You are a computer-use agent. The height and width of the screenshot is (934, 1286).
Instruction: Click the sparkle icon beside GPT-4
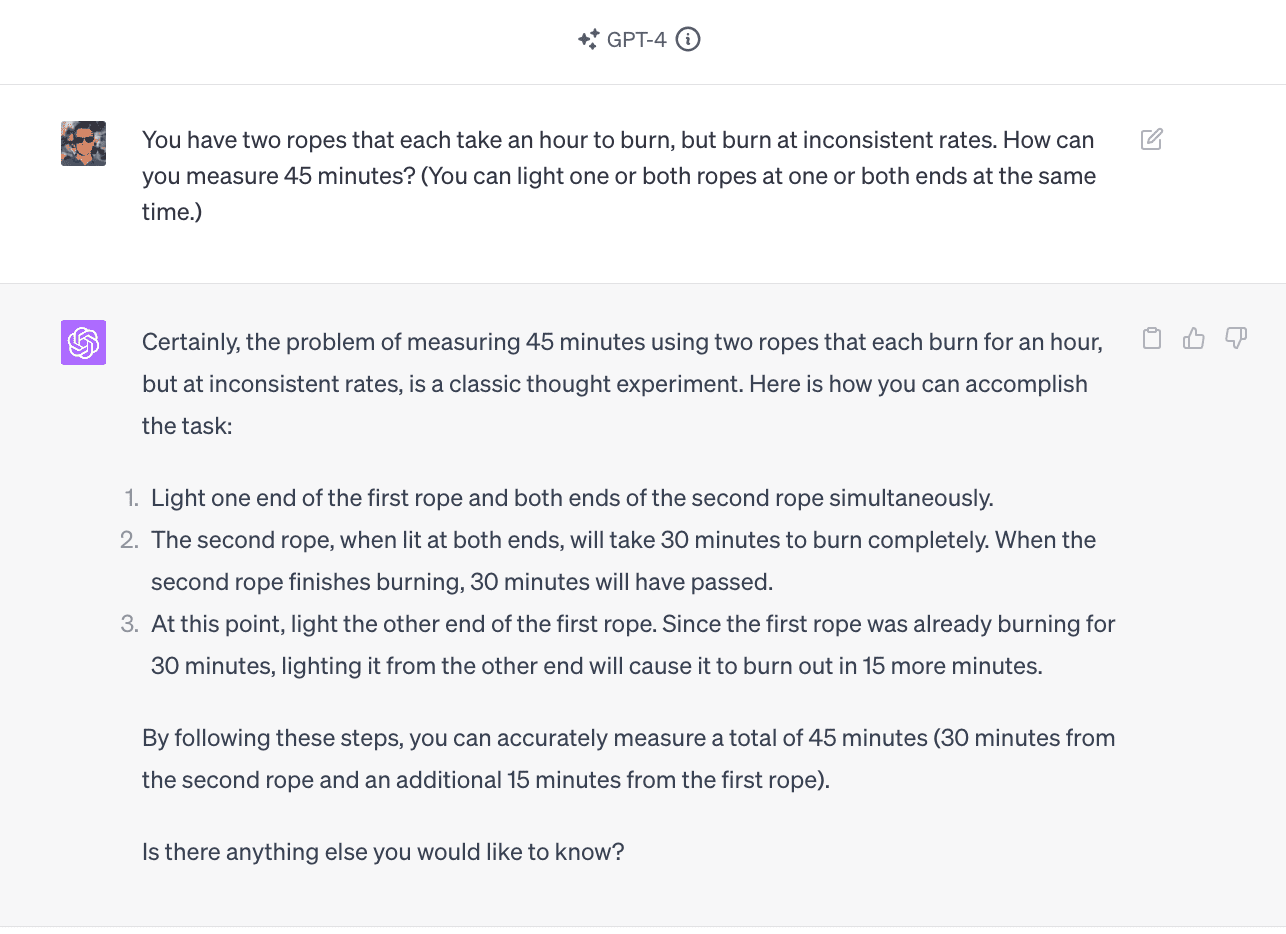(x=588, y=40)
